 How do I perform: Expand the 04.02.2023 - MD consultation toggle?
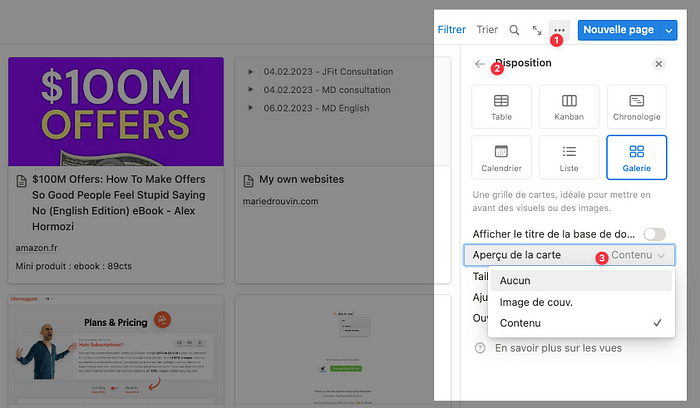click(x=250, y=90)
